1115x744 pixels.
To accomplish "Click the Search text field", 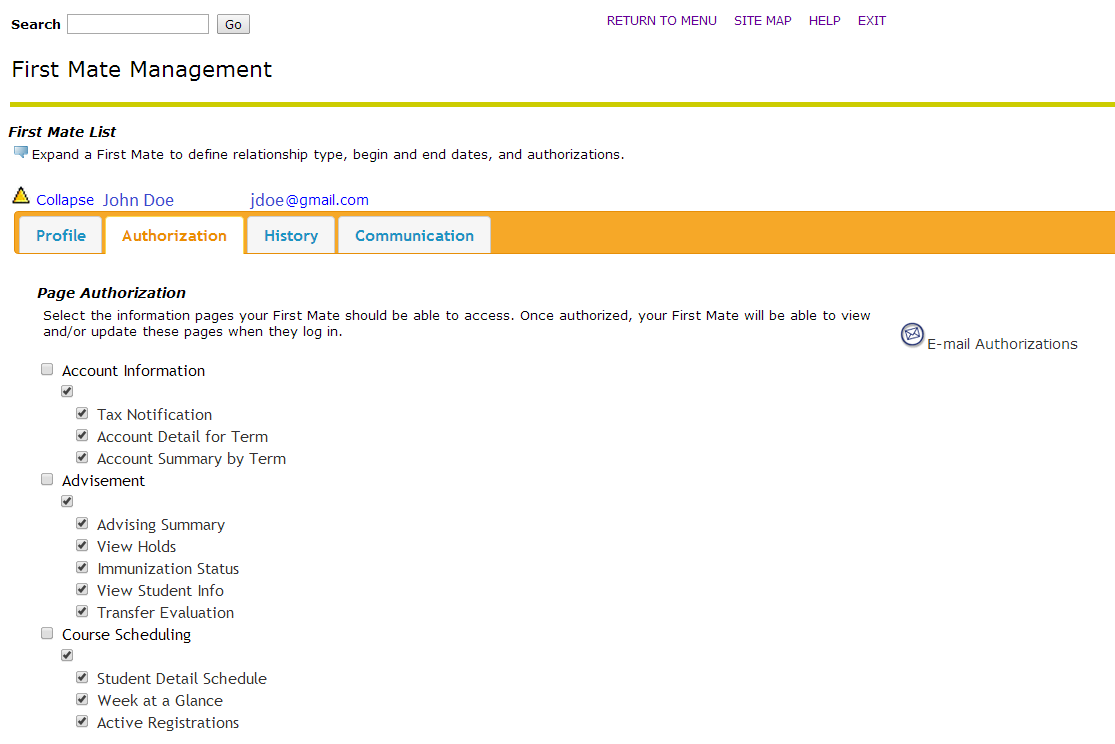I will click(138, 24).
